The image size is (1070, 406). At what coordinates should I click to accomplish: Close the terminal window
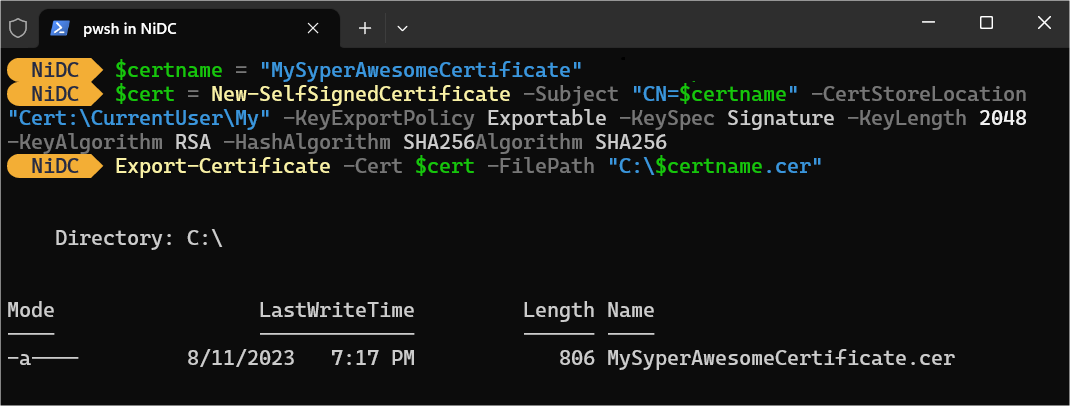[x=1041, y=23]
